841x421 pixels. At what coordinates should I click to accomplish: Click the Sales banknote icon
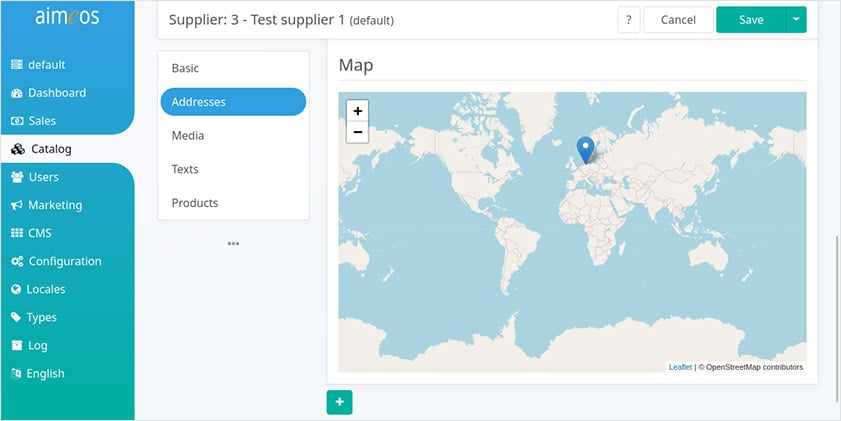(x=17, y=121)
